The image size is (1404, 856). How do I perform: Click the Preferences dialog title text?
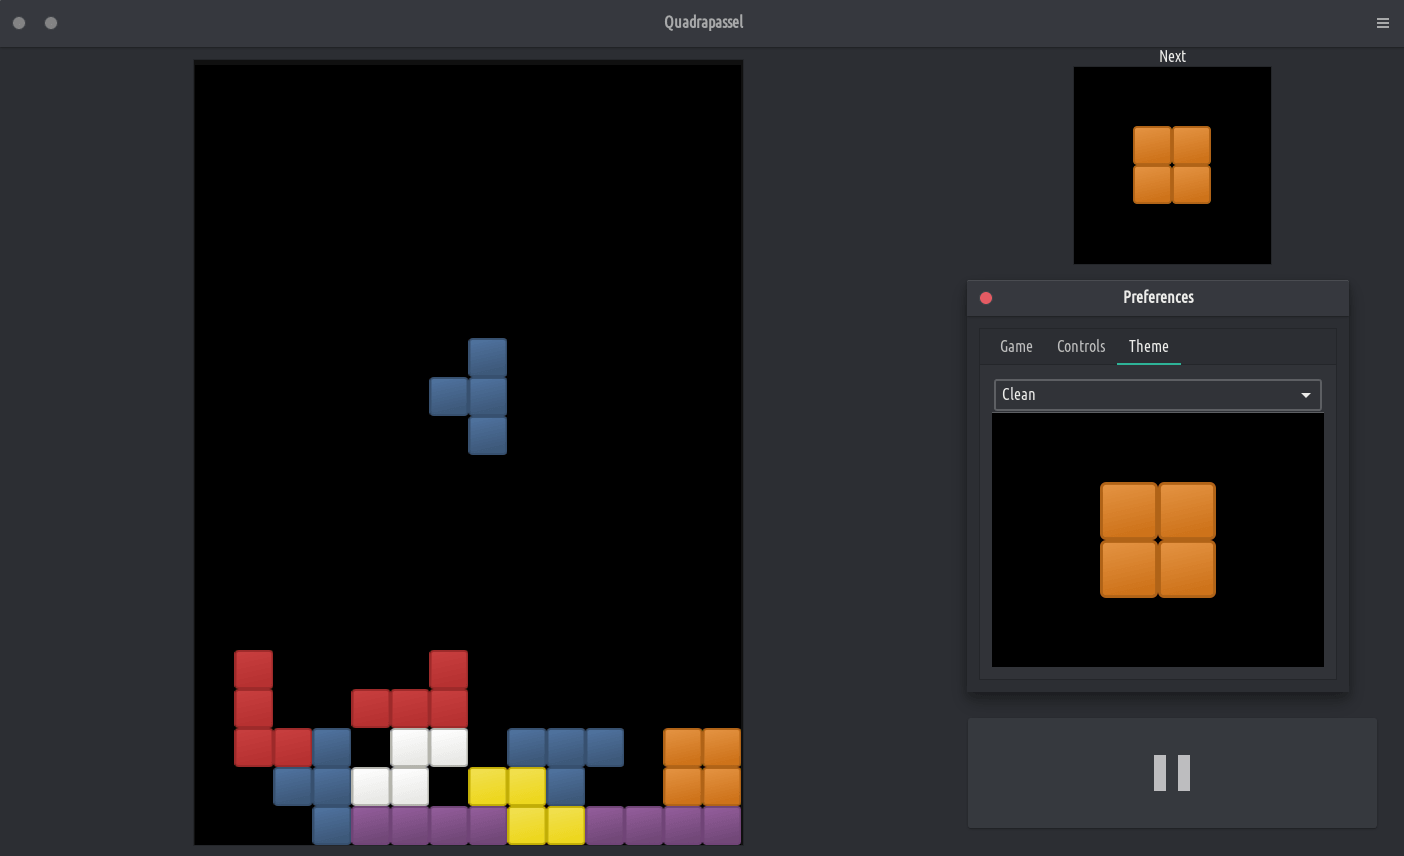(x=1158, y=297)
